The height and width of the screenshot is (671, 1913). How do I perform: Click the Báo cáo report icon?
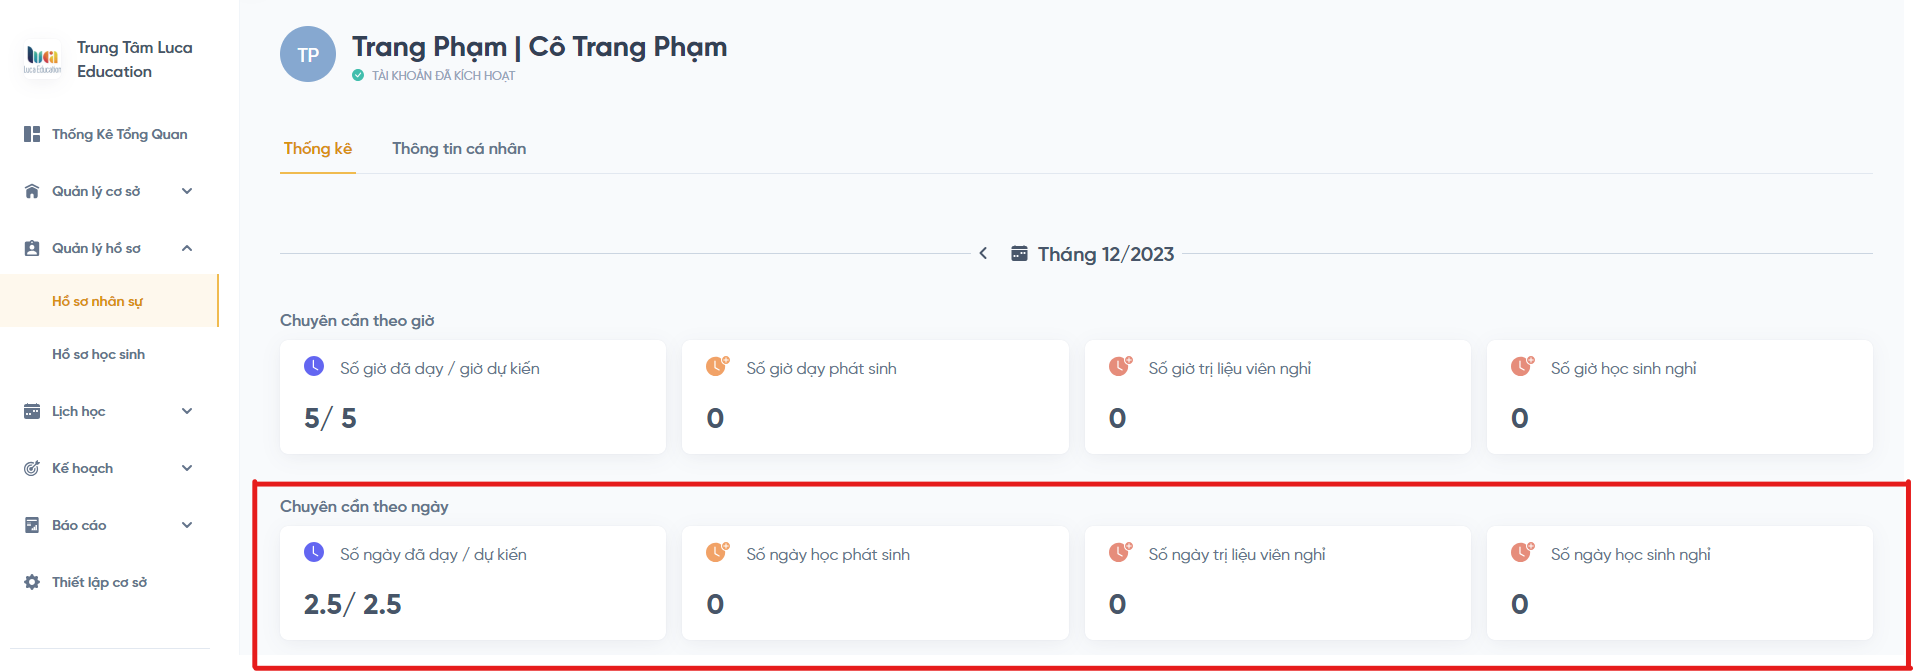32,525
